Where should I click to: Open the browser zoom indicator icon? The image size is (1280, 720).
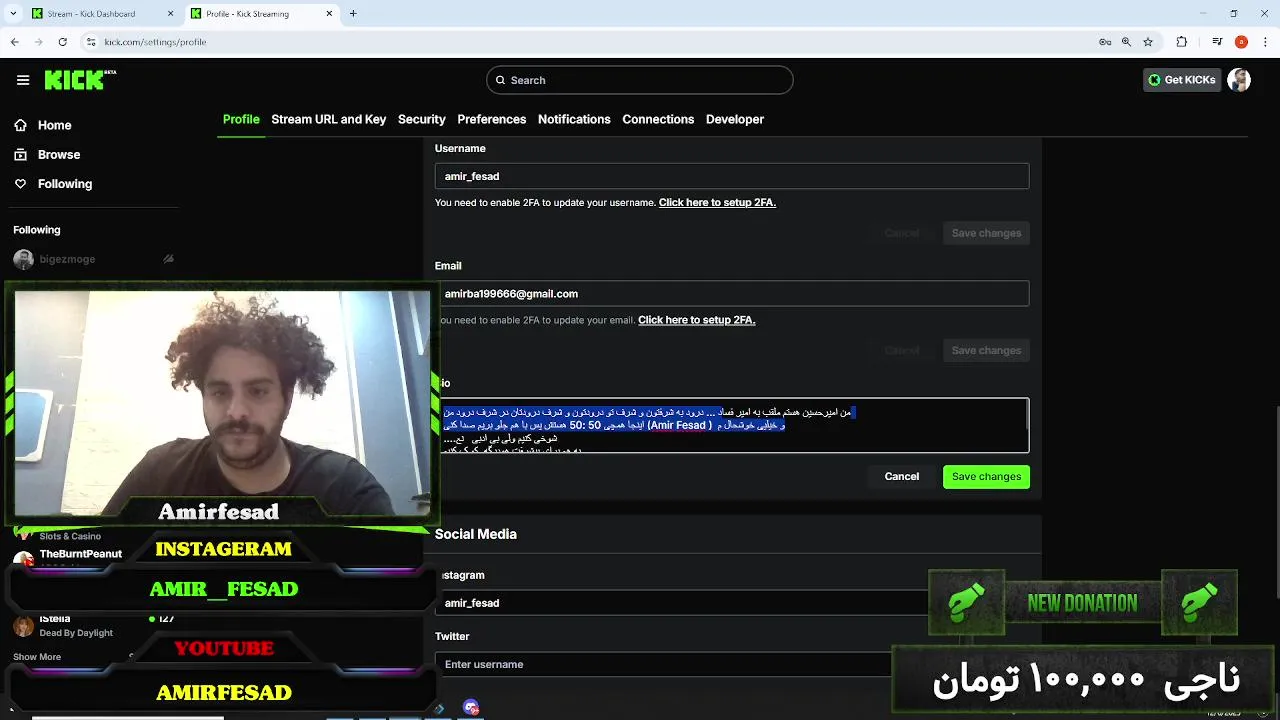point(1126,42)
